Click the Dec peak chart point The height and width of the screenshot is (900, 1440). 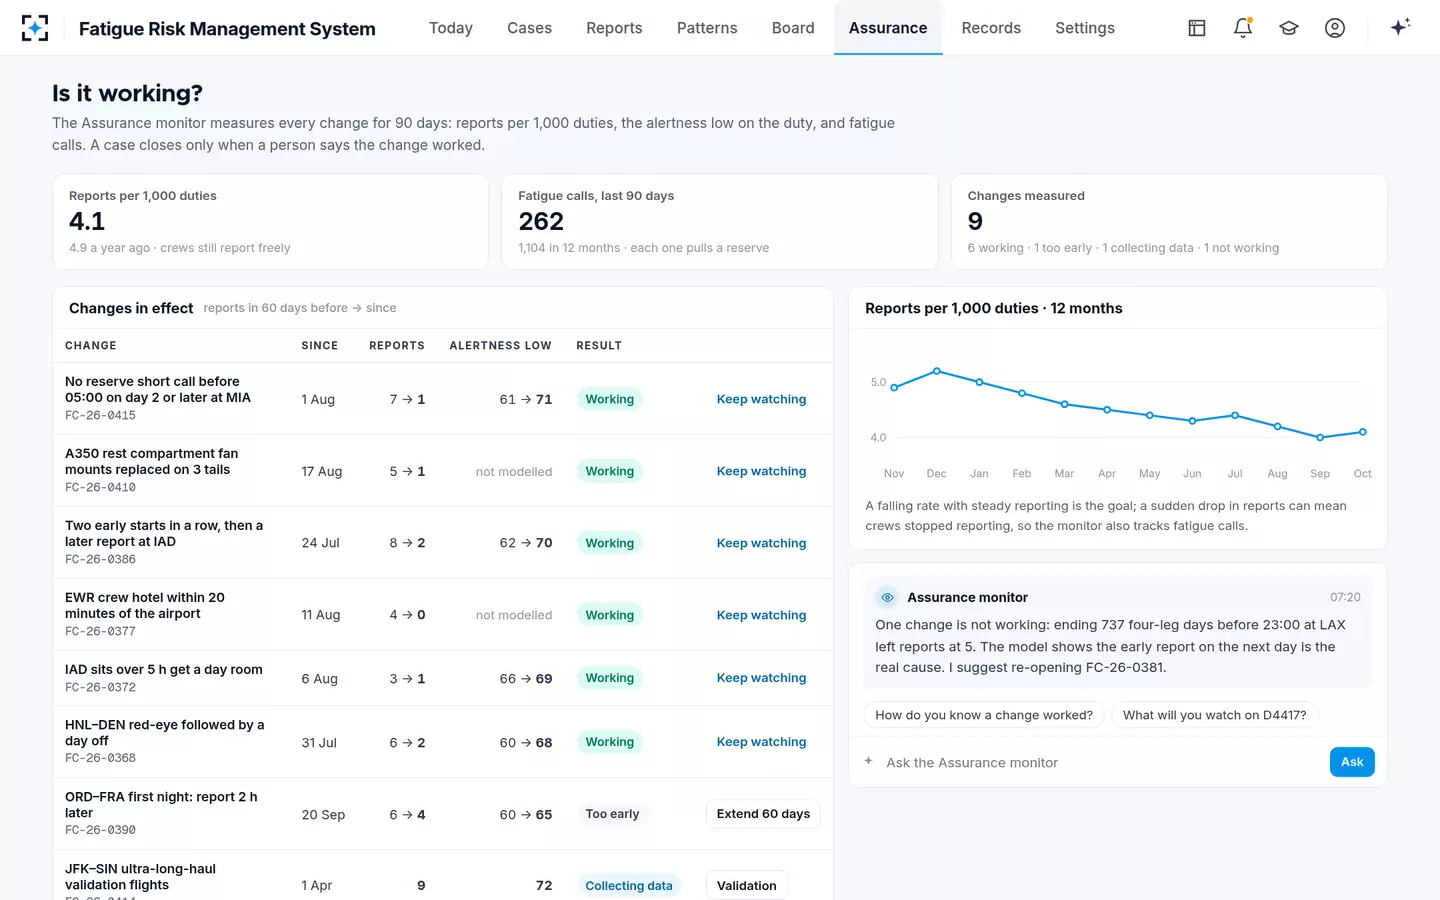tap(937, 371)
